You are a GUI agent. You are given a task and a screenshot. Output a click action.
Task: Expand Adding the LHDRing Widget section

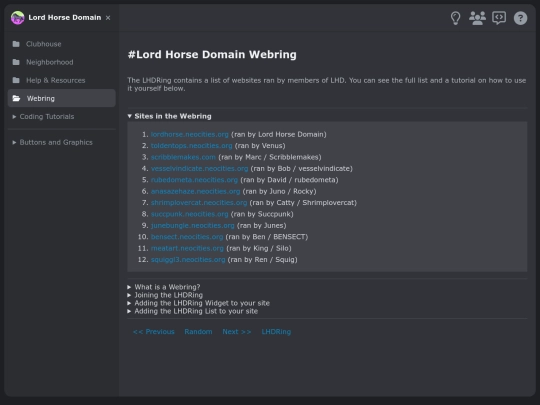(x=198, y=303)
